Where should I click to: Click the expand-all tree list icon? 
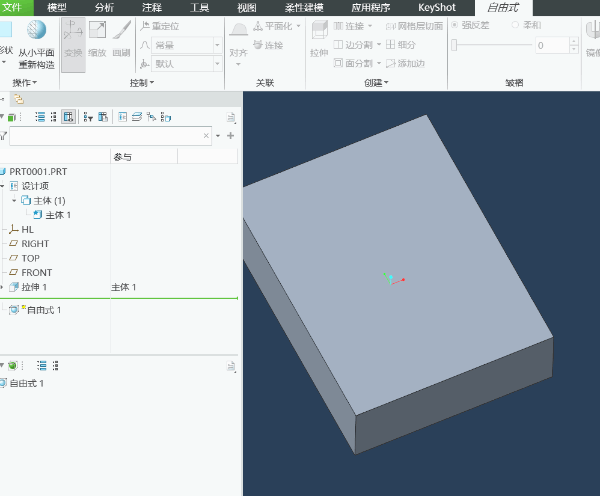(40, 117)
